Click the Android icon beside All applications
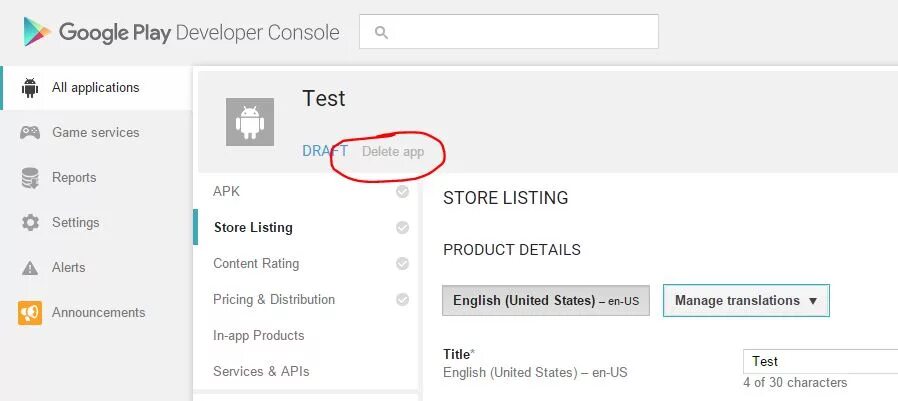The image size is (898, 401). pos(30,88)
